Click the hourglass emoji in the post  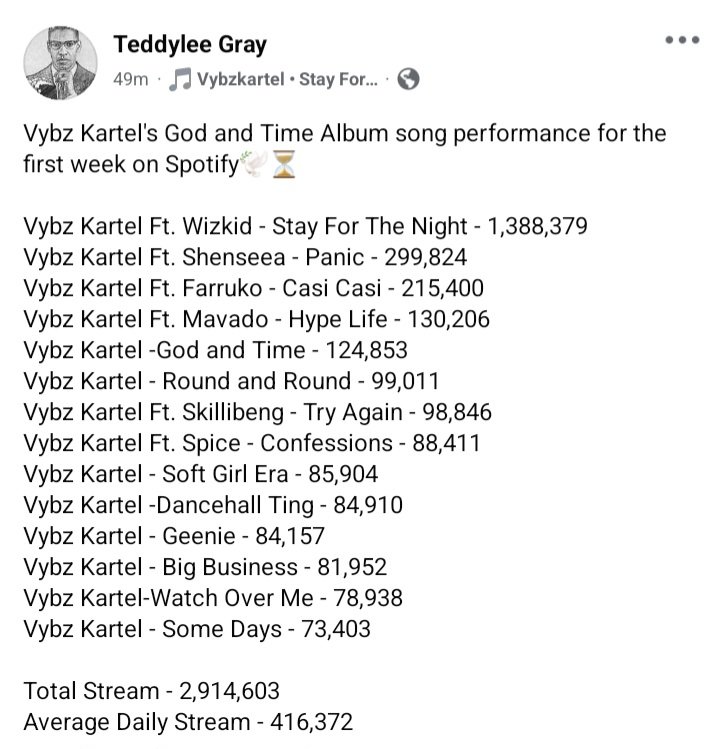tap(284, 164)
